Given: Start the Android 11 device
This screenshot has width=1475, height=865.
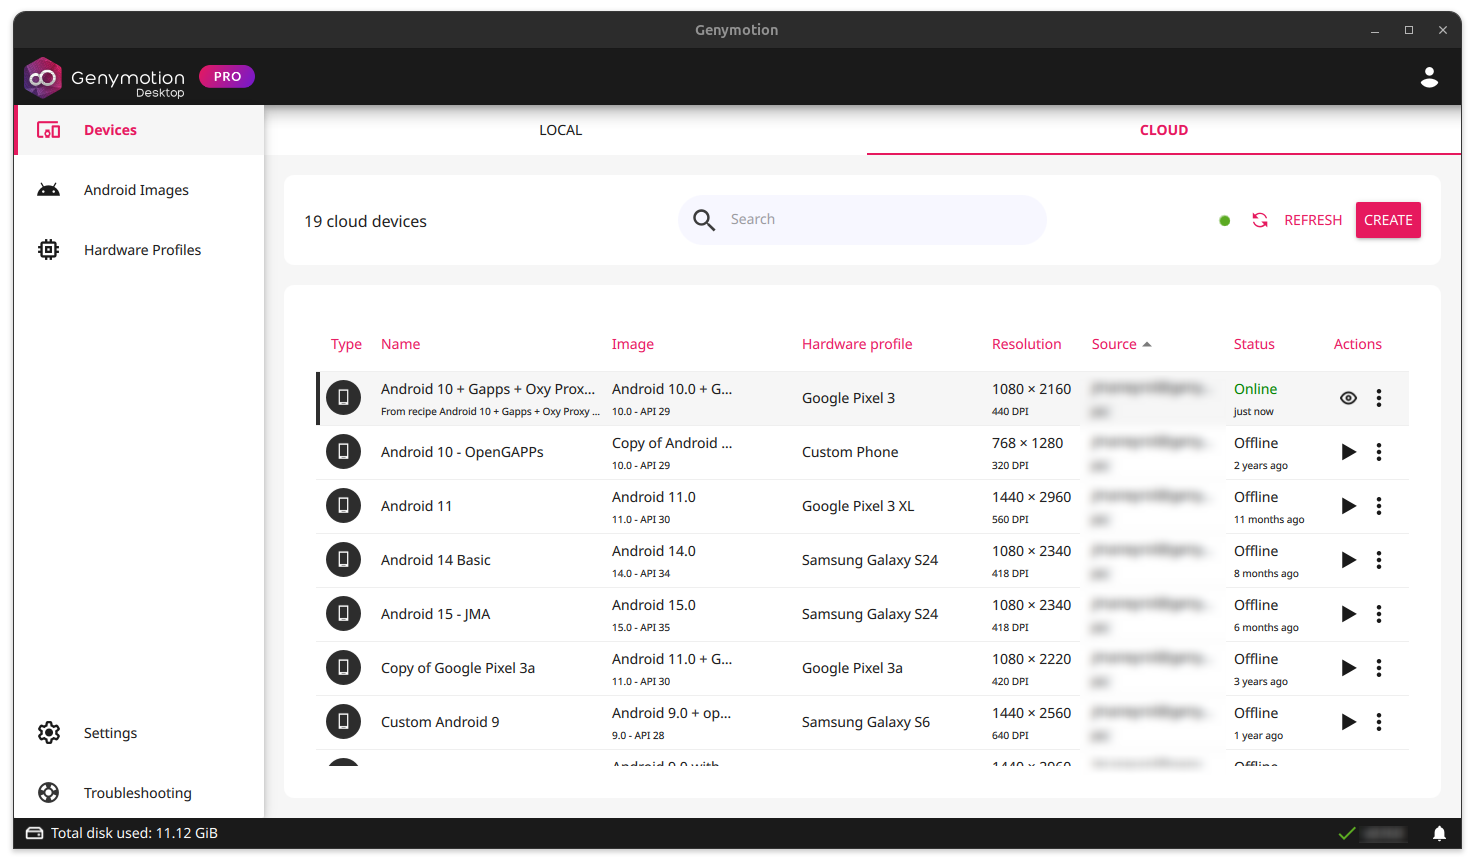Looking at the screenshot, I should pos(1348,505).
